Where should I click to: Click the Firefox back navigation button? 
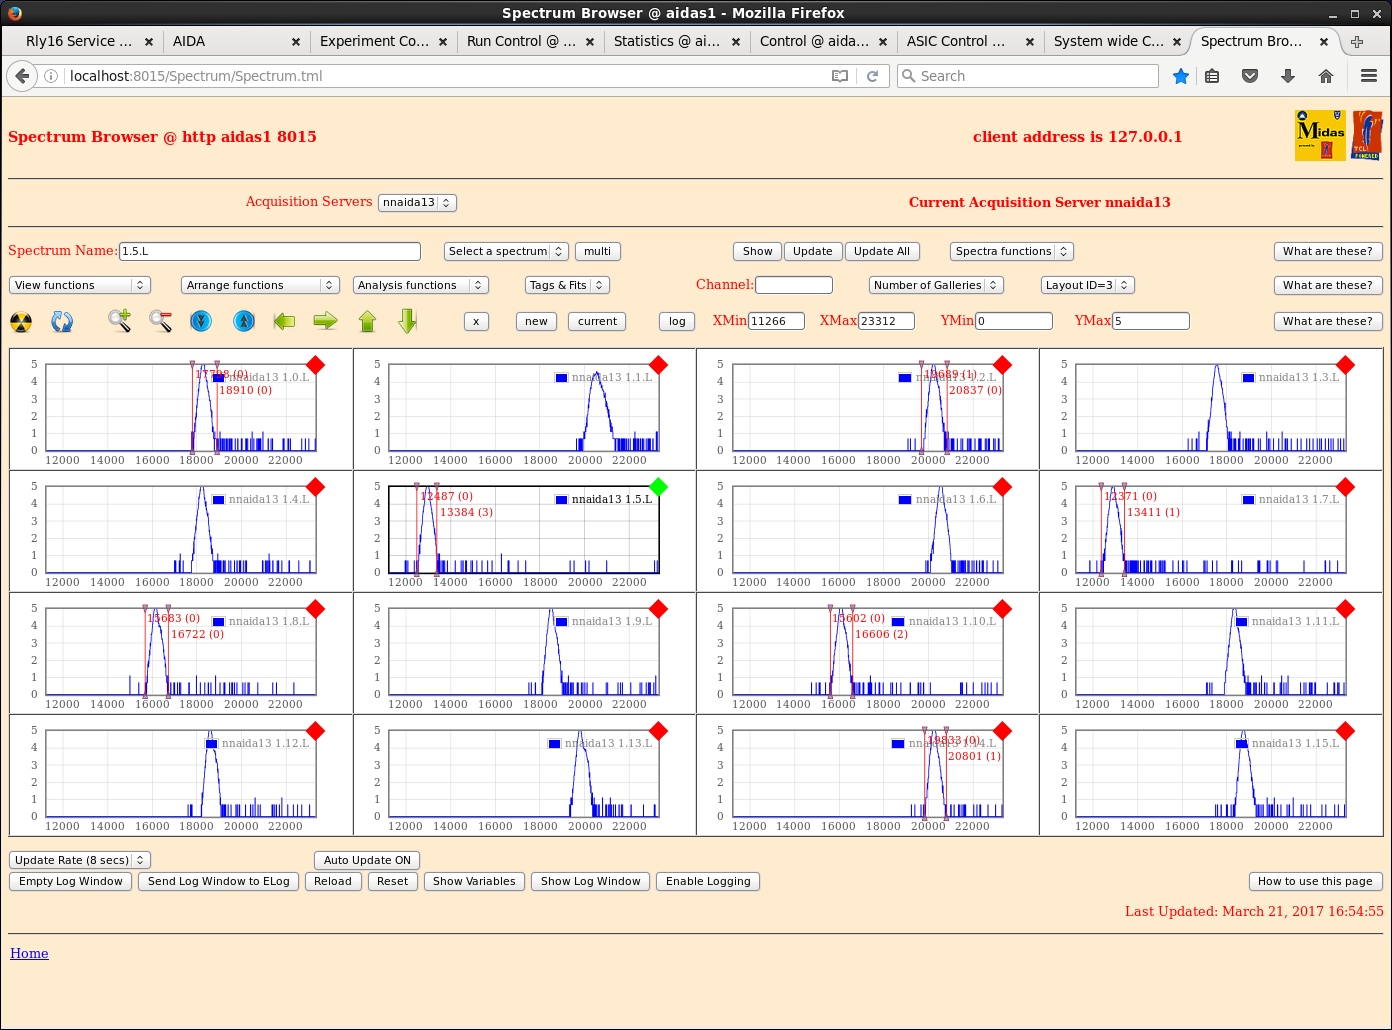(x=22, y=76)
